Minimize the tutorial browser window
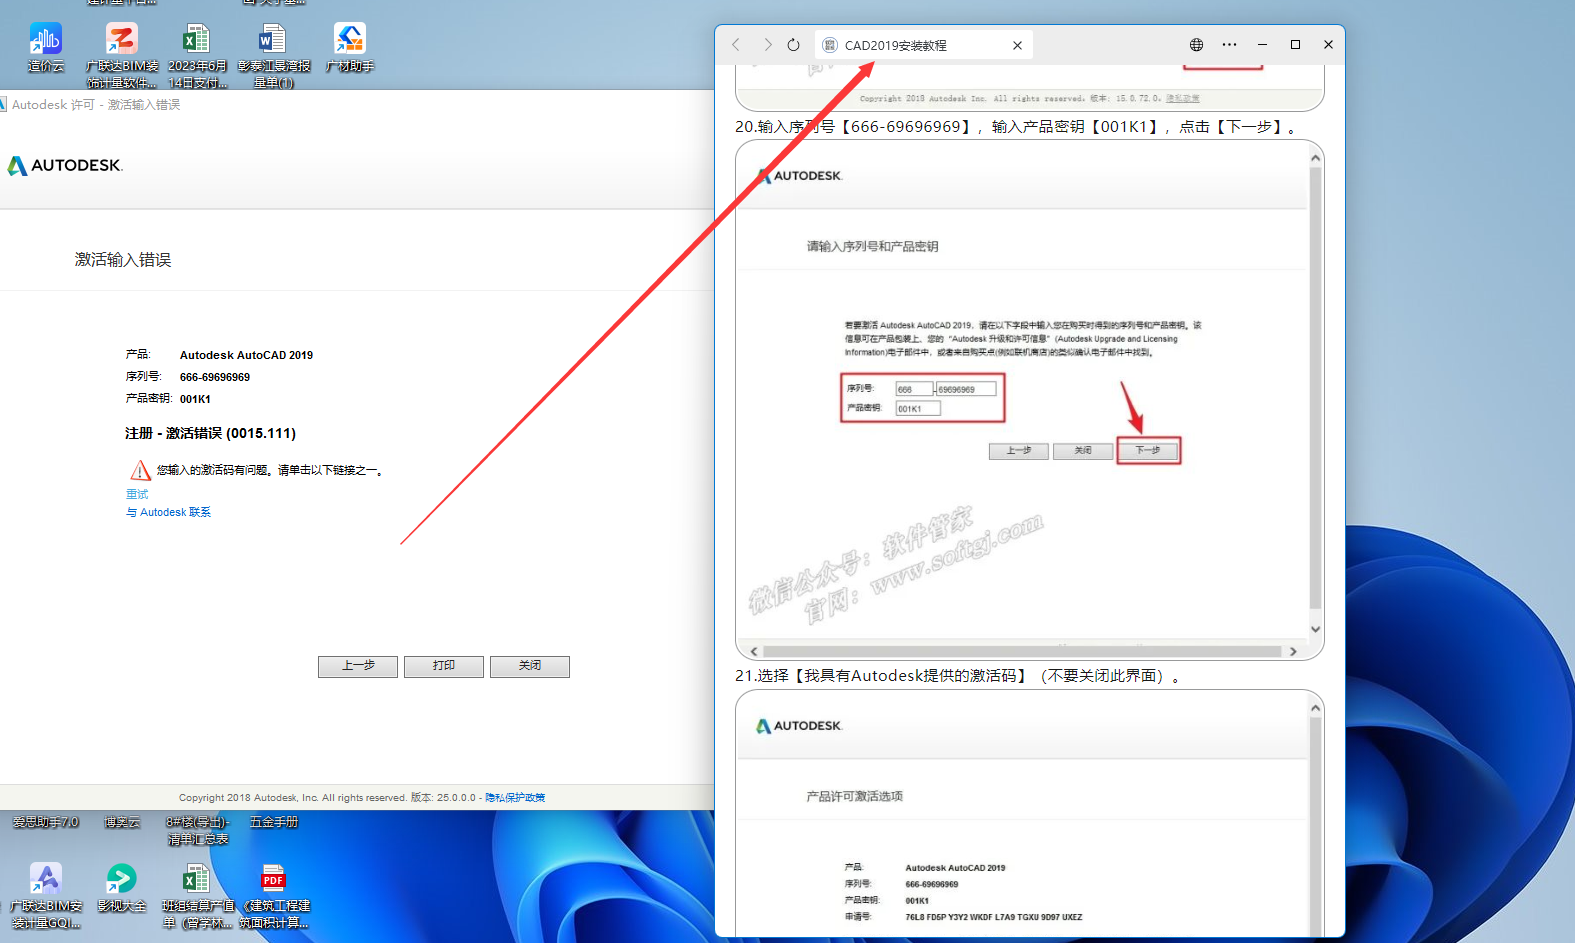The height and width of the screenshot is (943, 1575). (x=1262, y=44)
